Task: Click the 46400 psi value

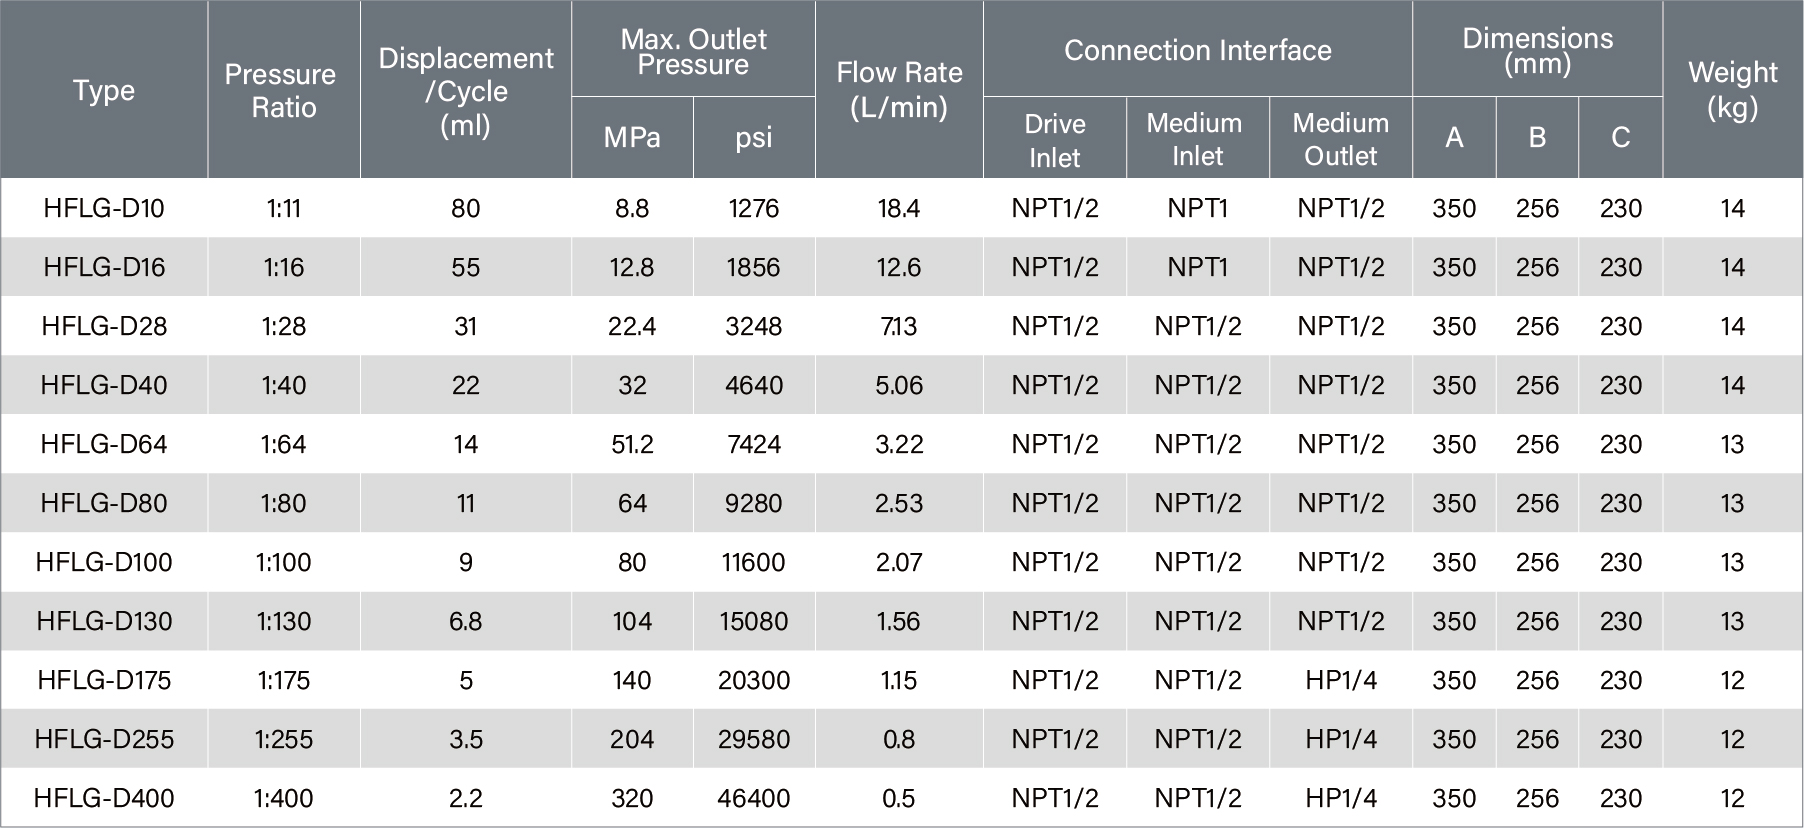Action: point(754,798)
